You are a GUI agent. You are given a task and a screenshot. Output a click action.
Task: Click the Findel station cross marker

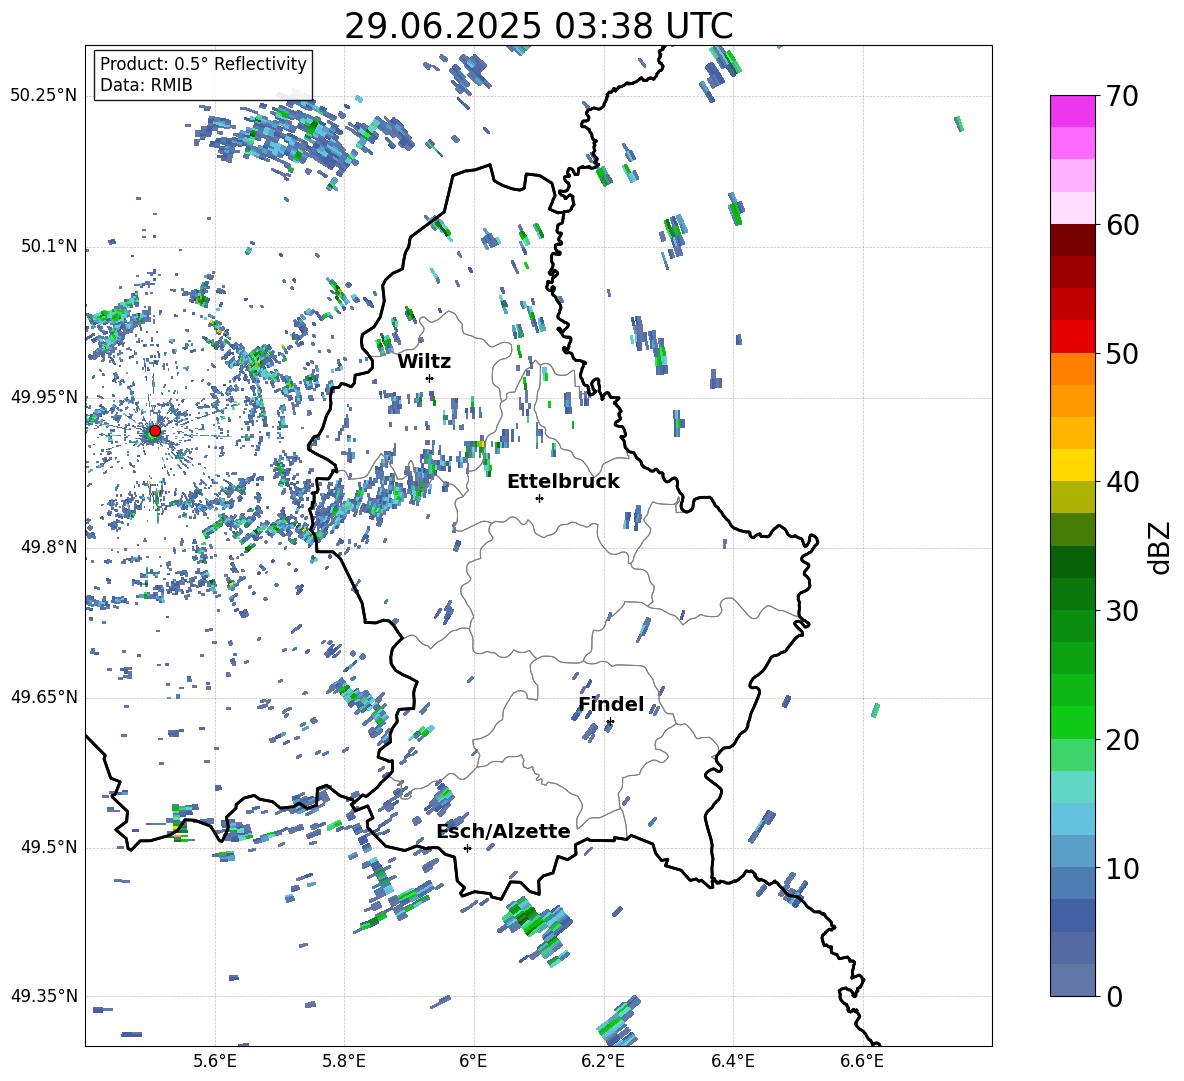click(x=610, y=722)
